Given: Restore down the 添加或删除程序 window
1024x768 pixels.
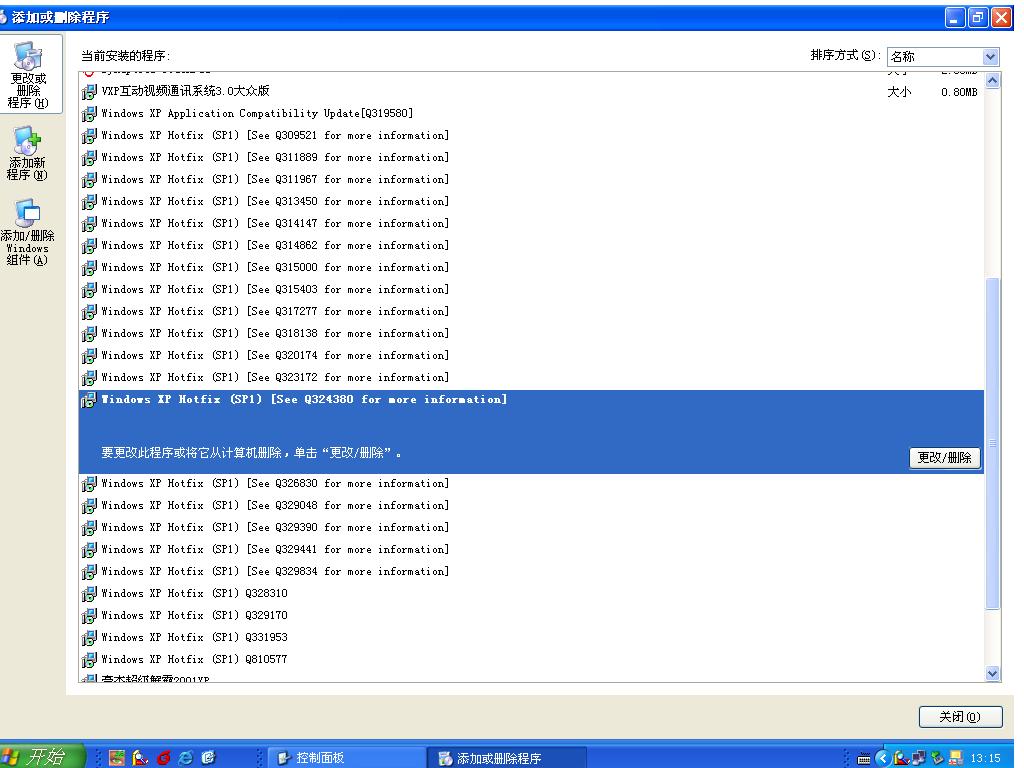Looking at the screenshot, I should (978, 18).
